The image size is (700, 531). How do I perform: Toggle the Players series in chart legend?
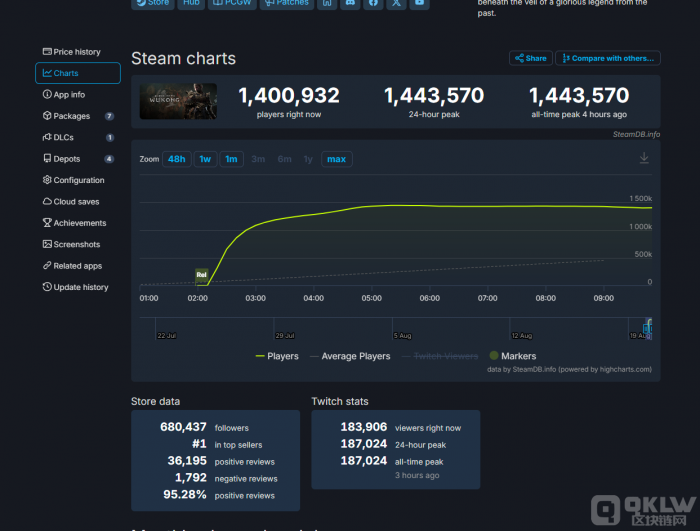click(277, 356)
